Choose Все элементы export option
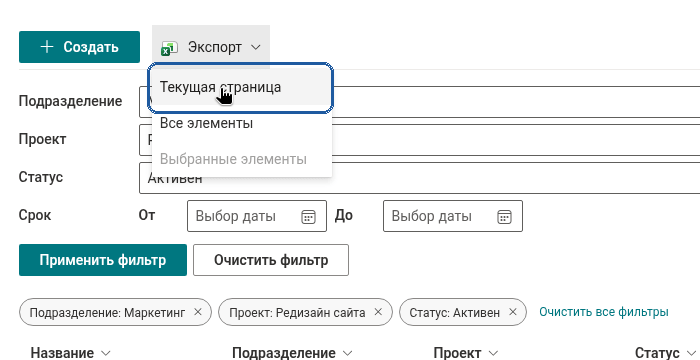 242,123
